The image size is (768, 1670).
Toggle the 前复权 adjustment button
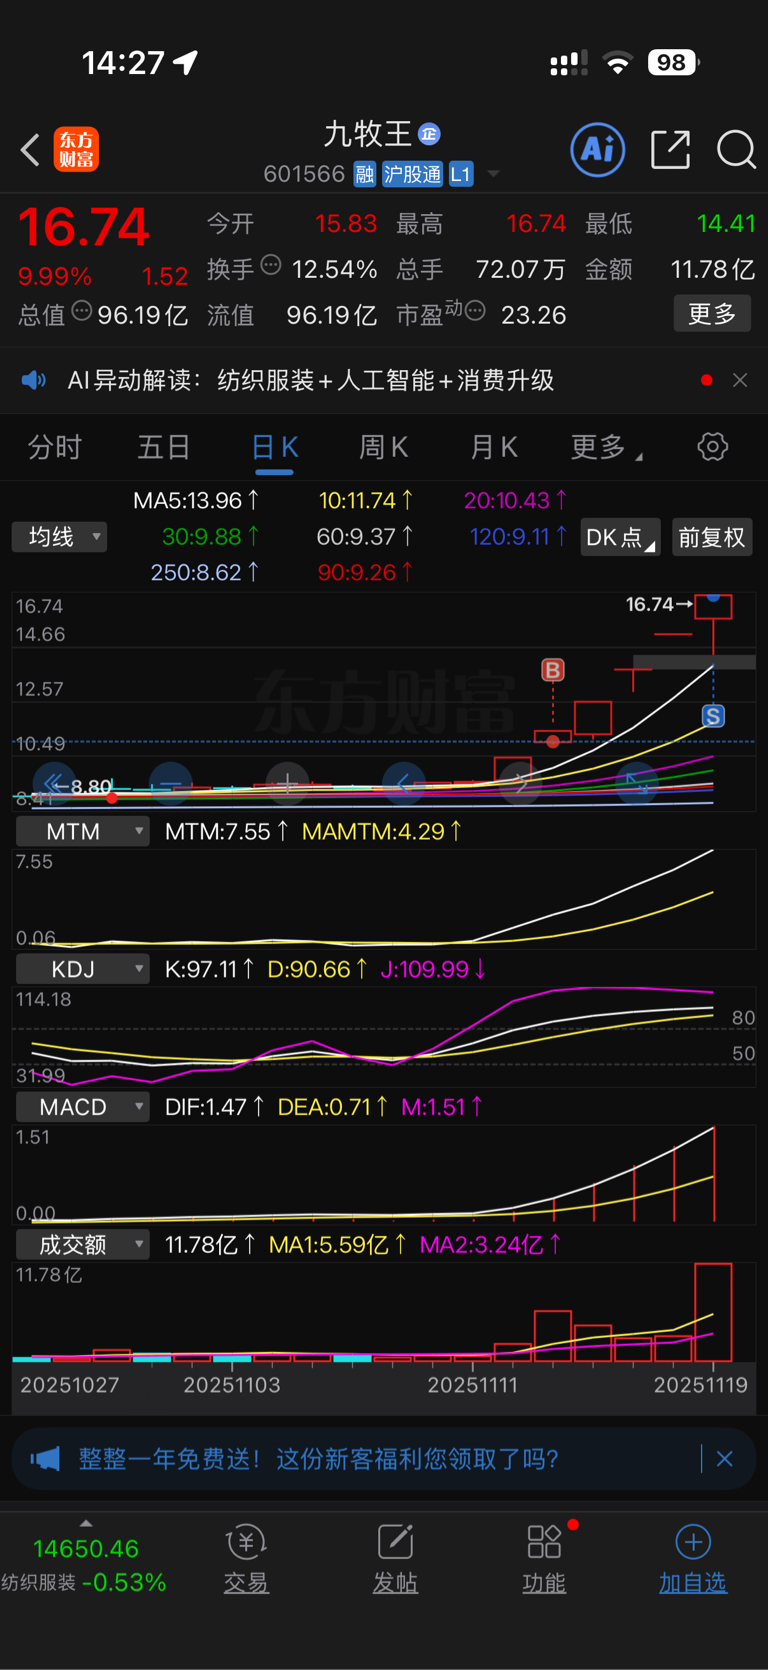tap(712, 537)
